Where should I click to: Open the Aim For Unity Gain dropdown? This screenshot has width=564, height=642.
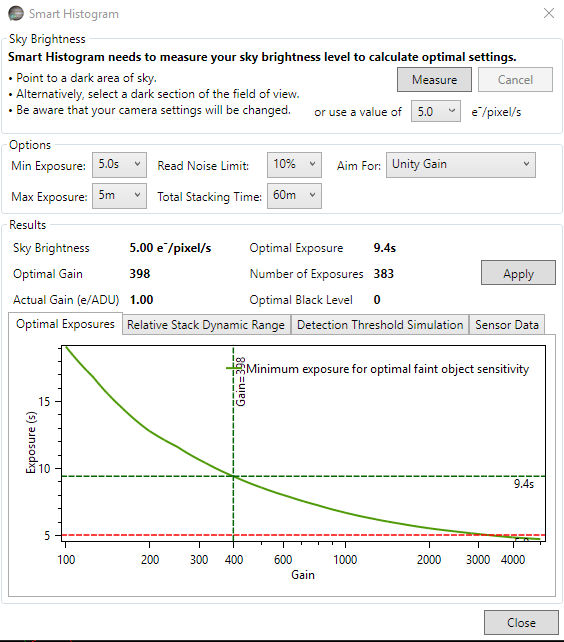coord(461,165)
